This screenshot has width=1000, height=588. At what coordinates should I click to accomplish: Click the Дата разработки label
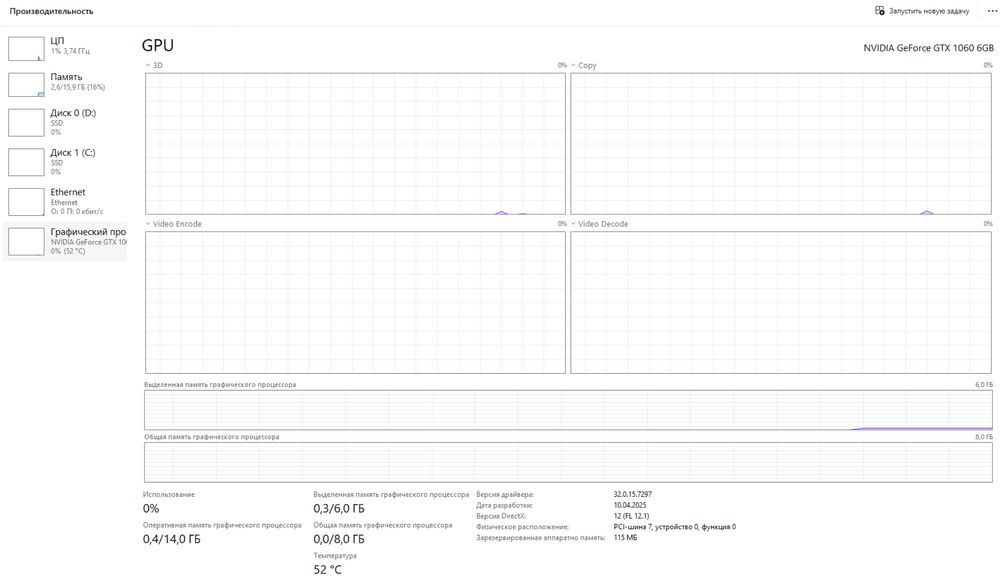504,505
